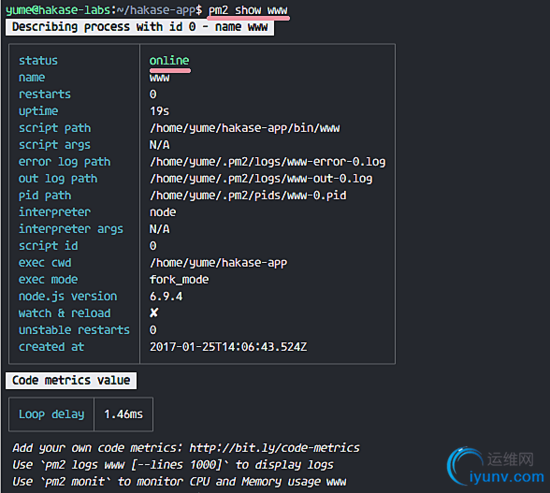Click the 'interpreter args' label
Image resolution: width=550 pixels, height=493 pixels.
point(71,229)
